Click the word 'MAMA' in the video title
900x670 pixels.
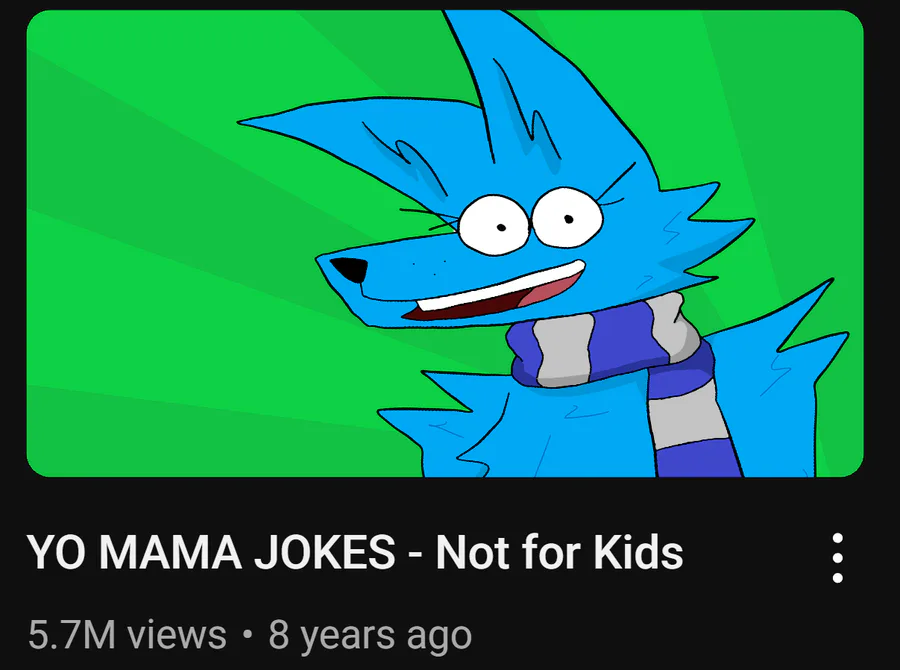point(170,552)
